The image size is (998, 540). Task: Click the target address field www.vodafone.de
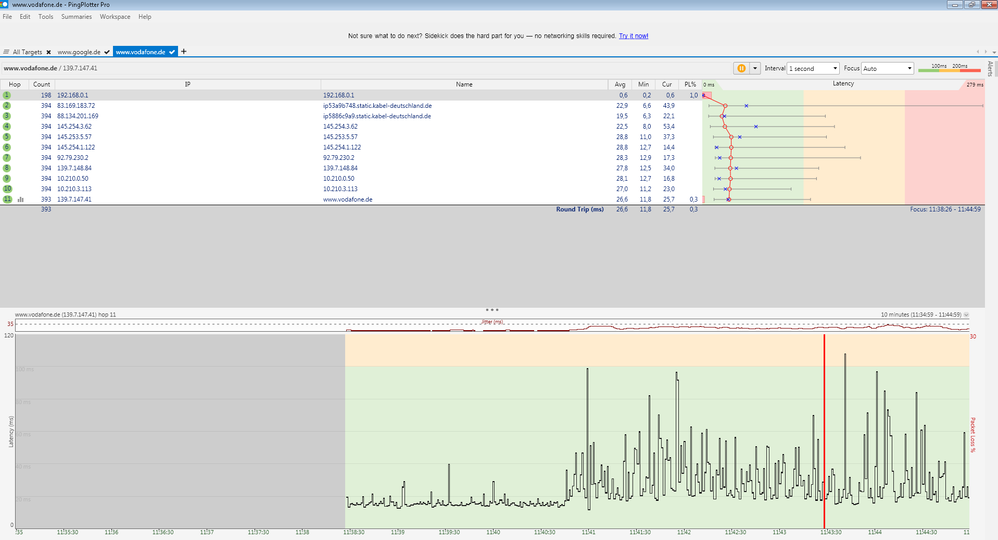(x=50, y=68)
